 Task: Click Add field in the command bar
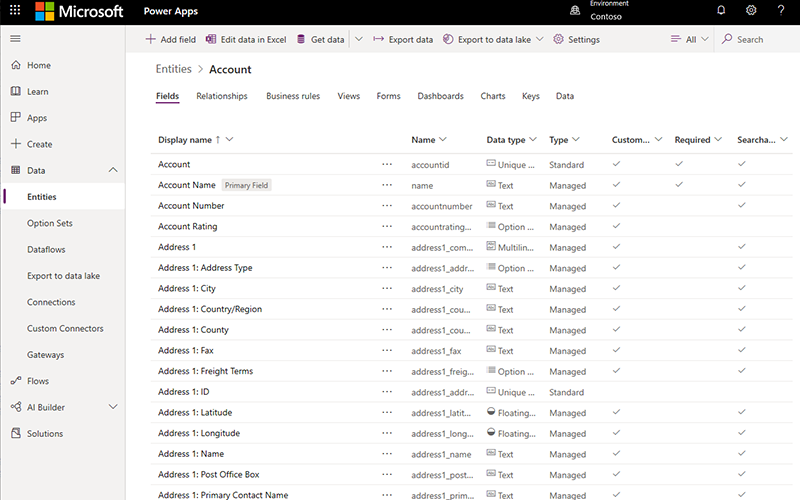[170, 39]
